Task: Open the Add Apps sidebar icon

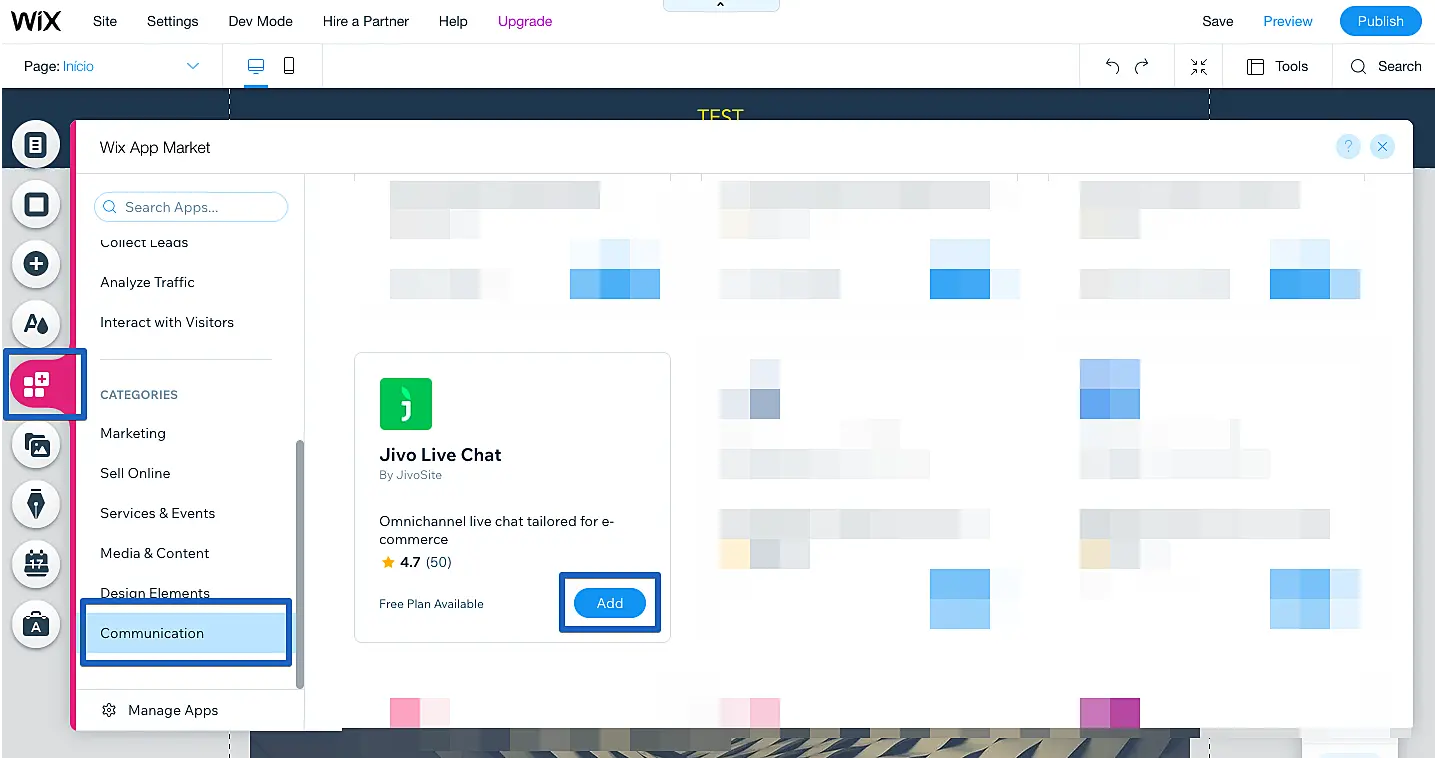Action: point(36,384)
